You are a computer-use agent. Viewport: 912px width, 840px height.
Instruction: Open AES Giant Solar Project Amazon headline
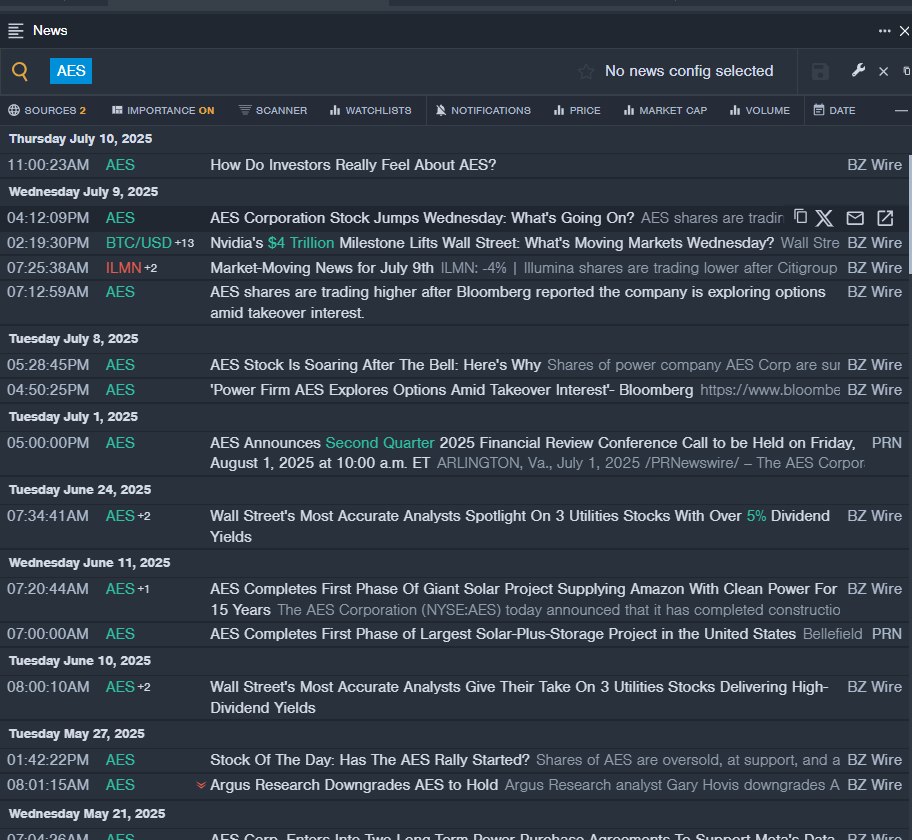tap(523, 600)
